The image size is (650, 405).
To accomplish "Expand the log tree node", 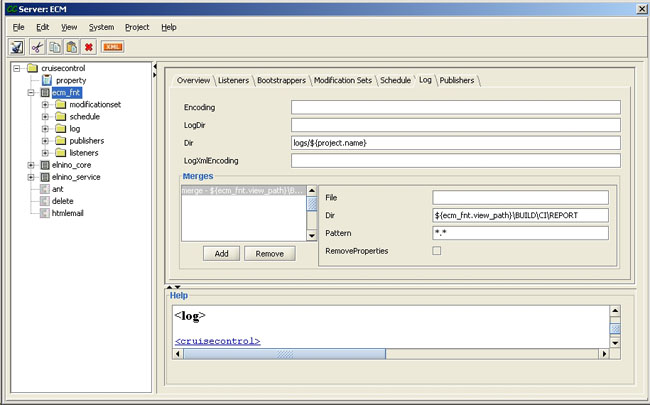I will pos(45,129).
